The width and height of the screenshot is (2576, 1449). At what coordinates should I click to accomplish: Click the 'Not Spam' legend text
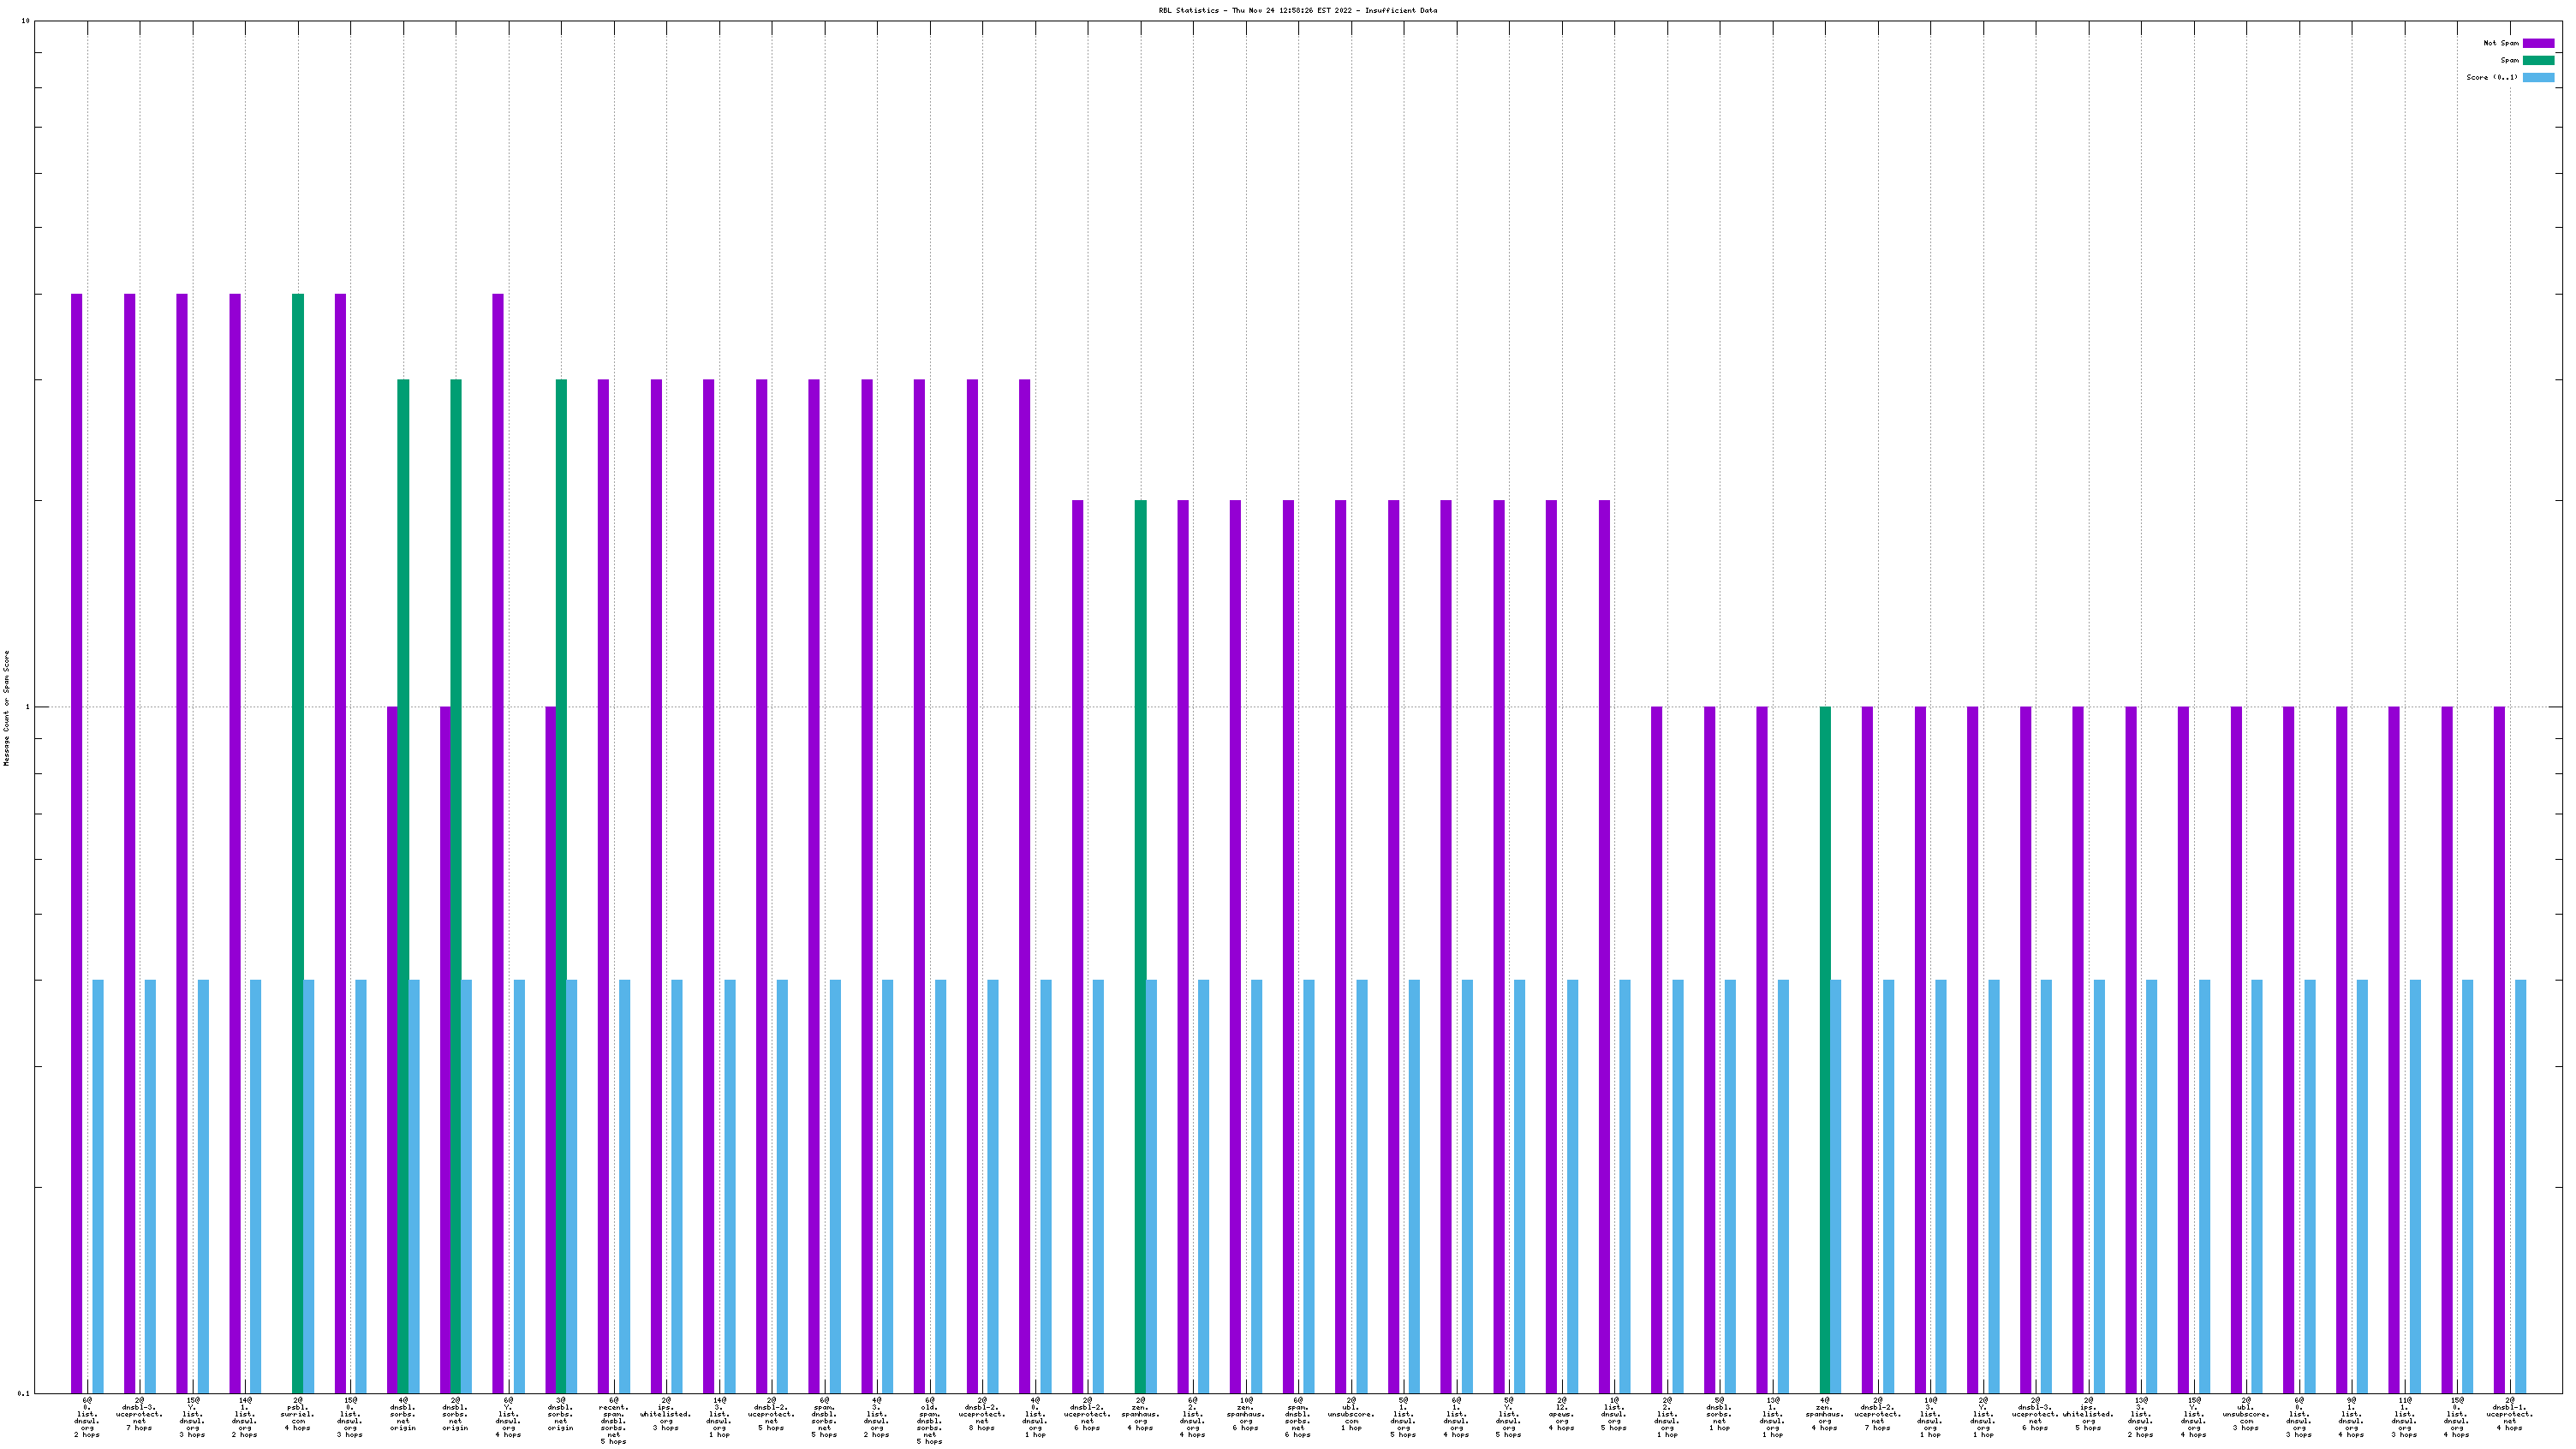[x=2501, y=43]
